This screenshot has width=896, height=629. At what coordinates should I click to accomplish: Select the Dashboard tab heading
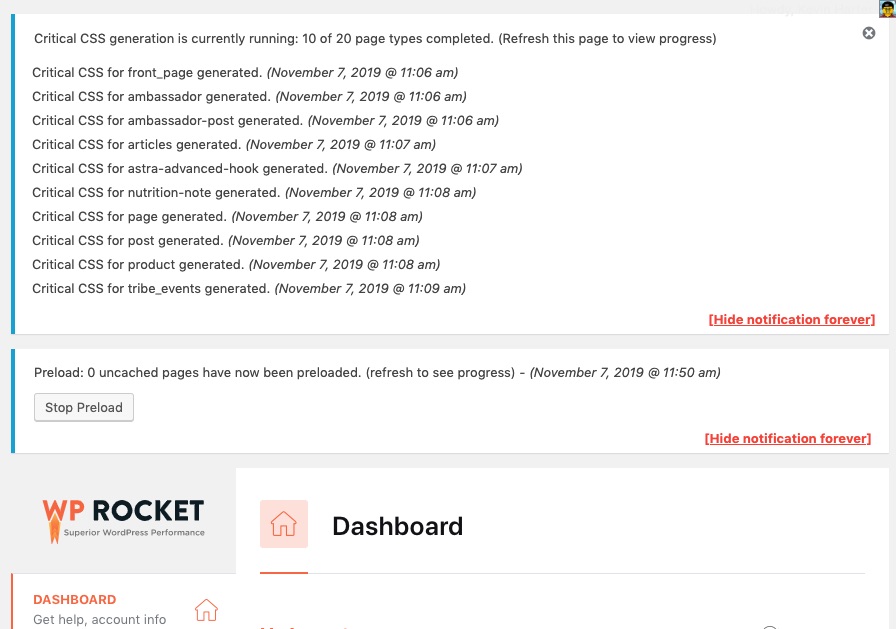397,526
